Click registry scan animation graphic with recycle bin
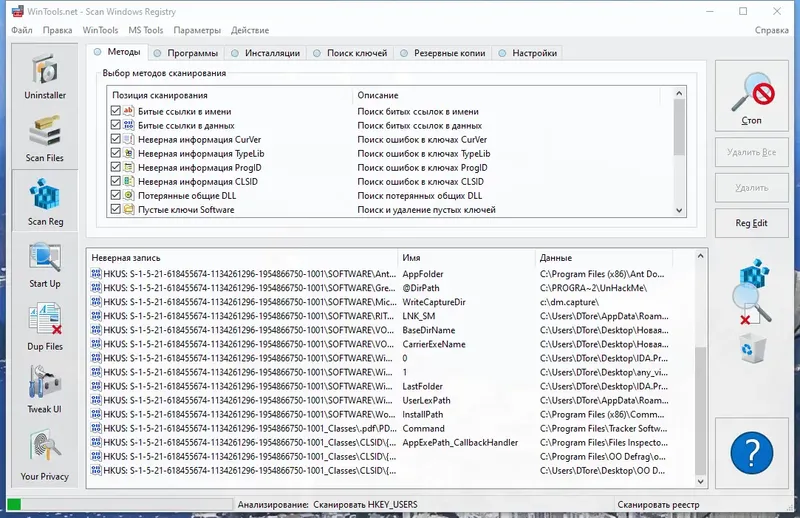This screenshot has width=800, height=518. (752, 311)
